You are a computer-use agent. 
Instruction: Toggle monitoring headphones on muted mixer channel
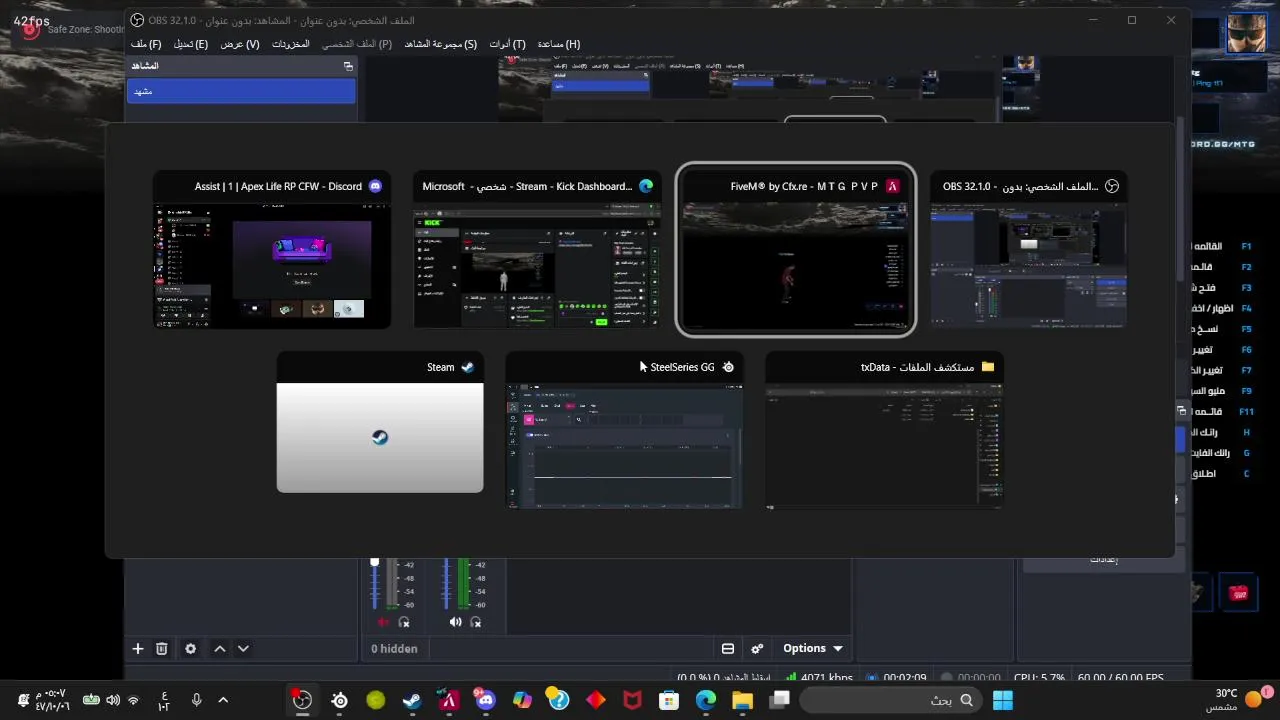[404, 622]
